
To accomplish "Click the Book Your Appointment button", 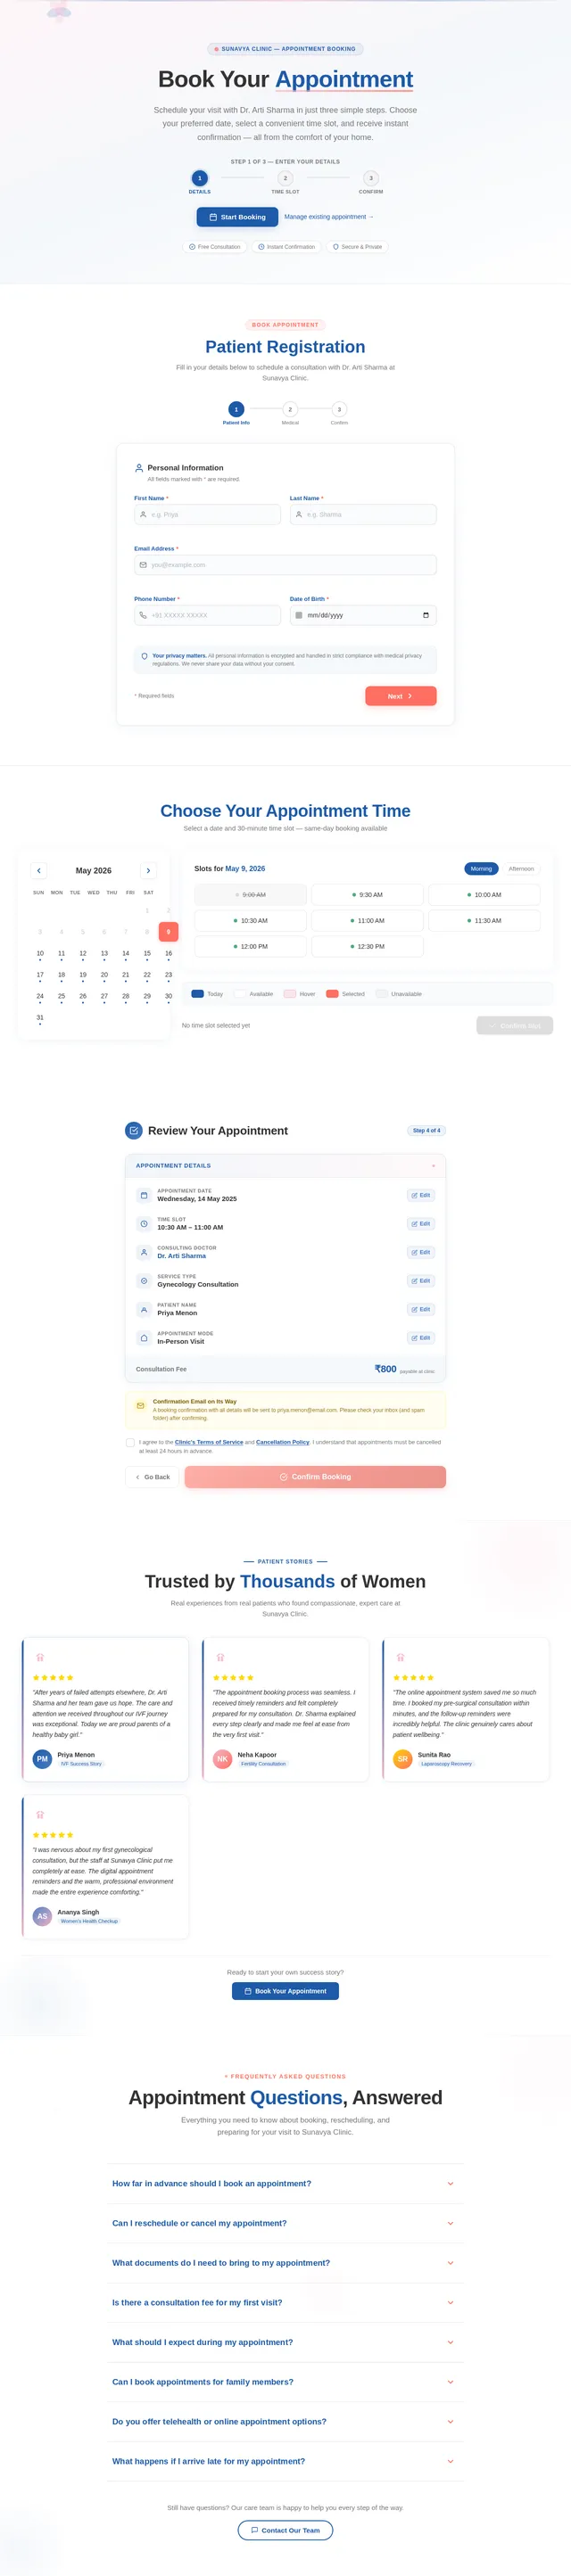I will (x=285, y=1991).
